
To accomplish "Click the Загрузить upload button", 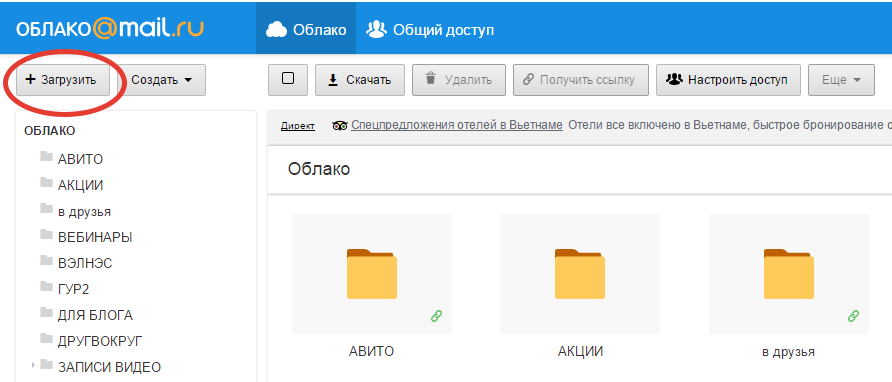I will [63, 80].
